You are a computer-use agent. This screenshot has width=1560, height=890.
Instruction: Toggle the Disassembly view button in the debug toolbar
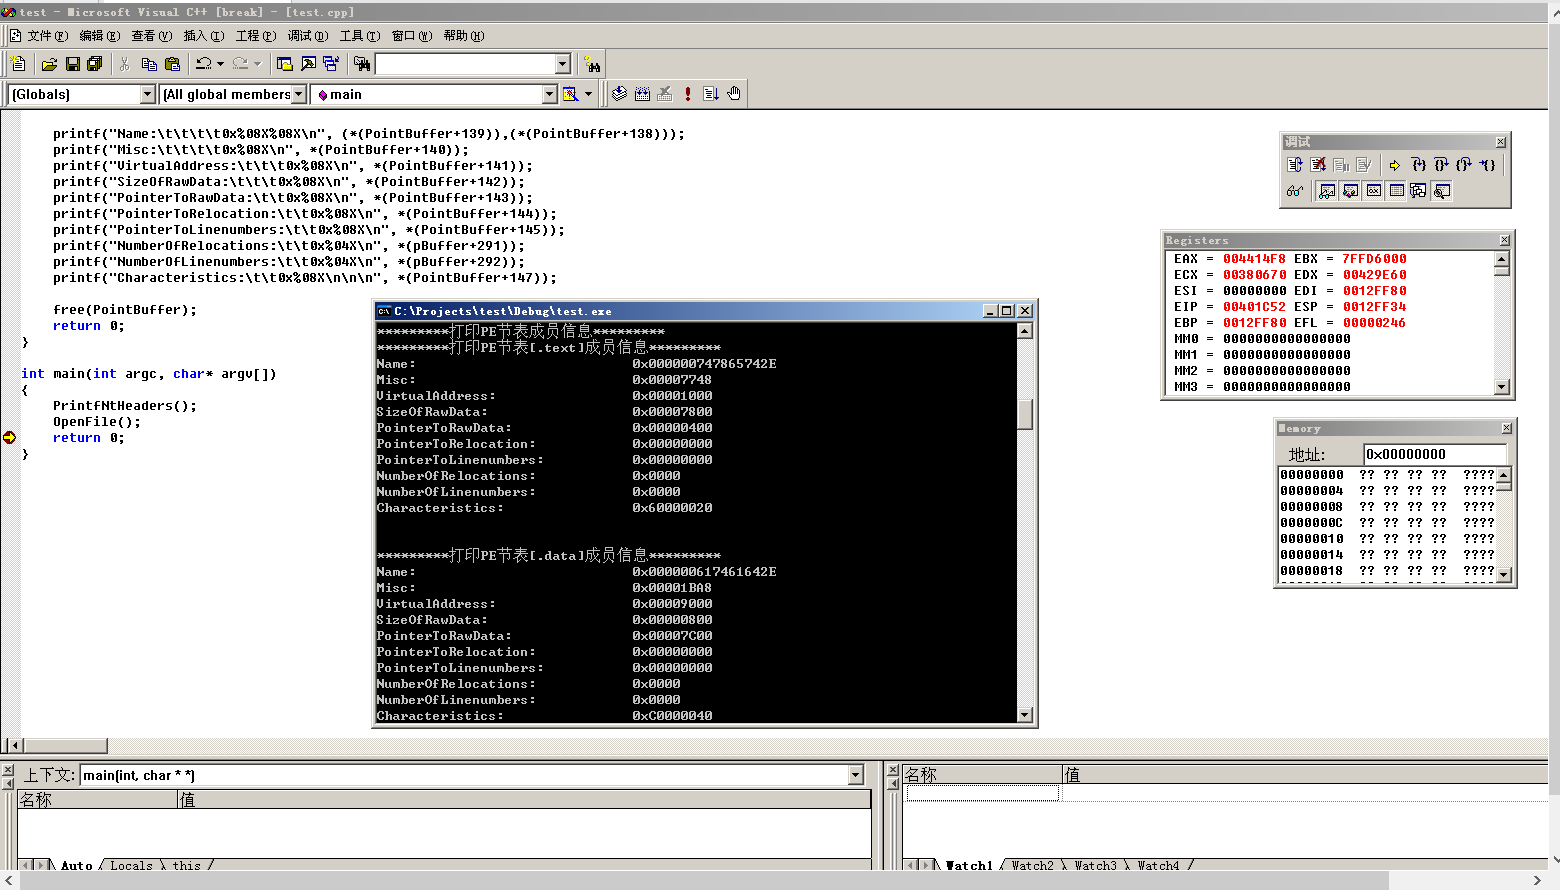pos(1441,191)
